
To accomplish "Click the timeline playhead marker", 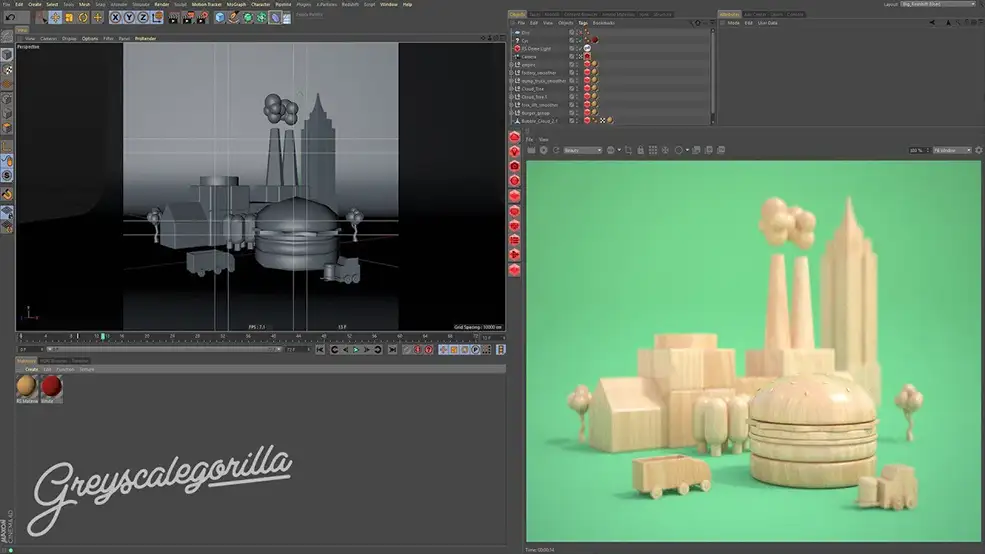I will [102, 337].
